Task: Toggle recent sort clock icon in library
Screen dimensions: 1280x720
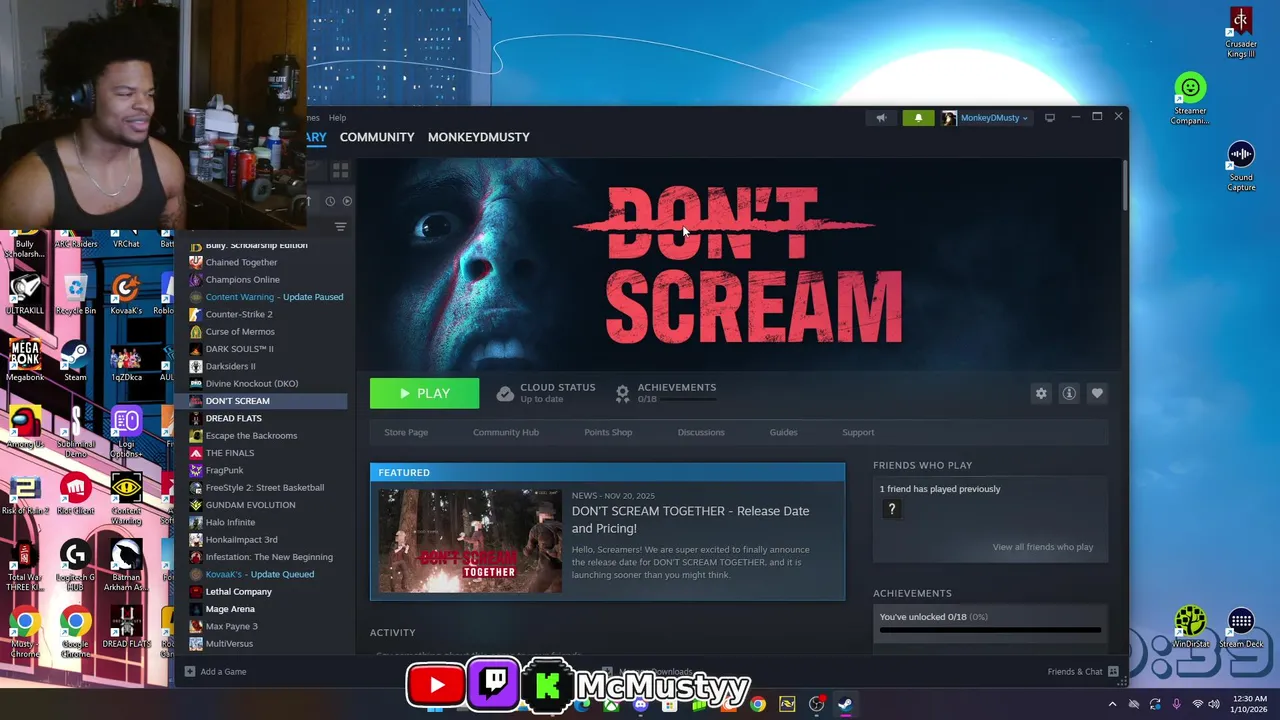Action: click(x=330, y=201)
